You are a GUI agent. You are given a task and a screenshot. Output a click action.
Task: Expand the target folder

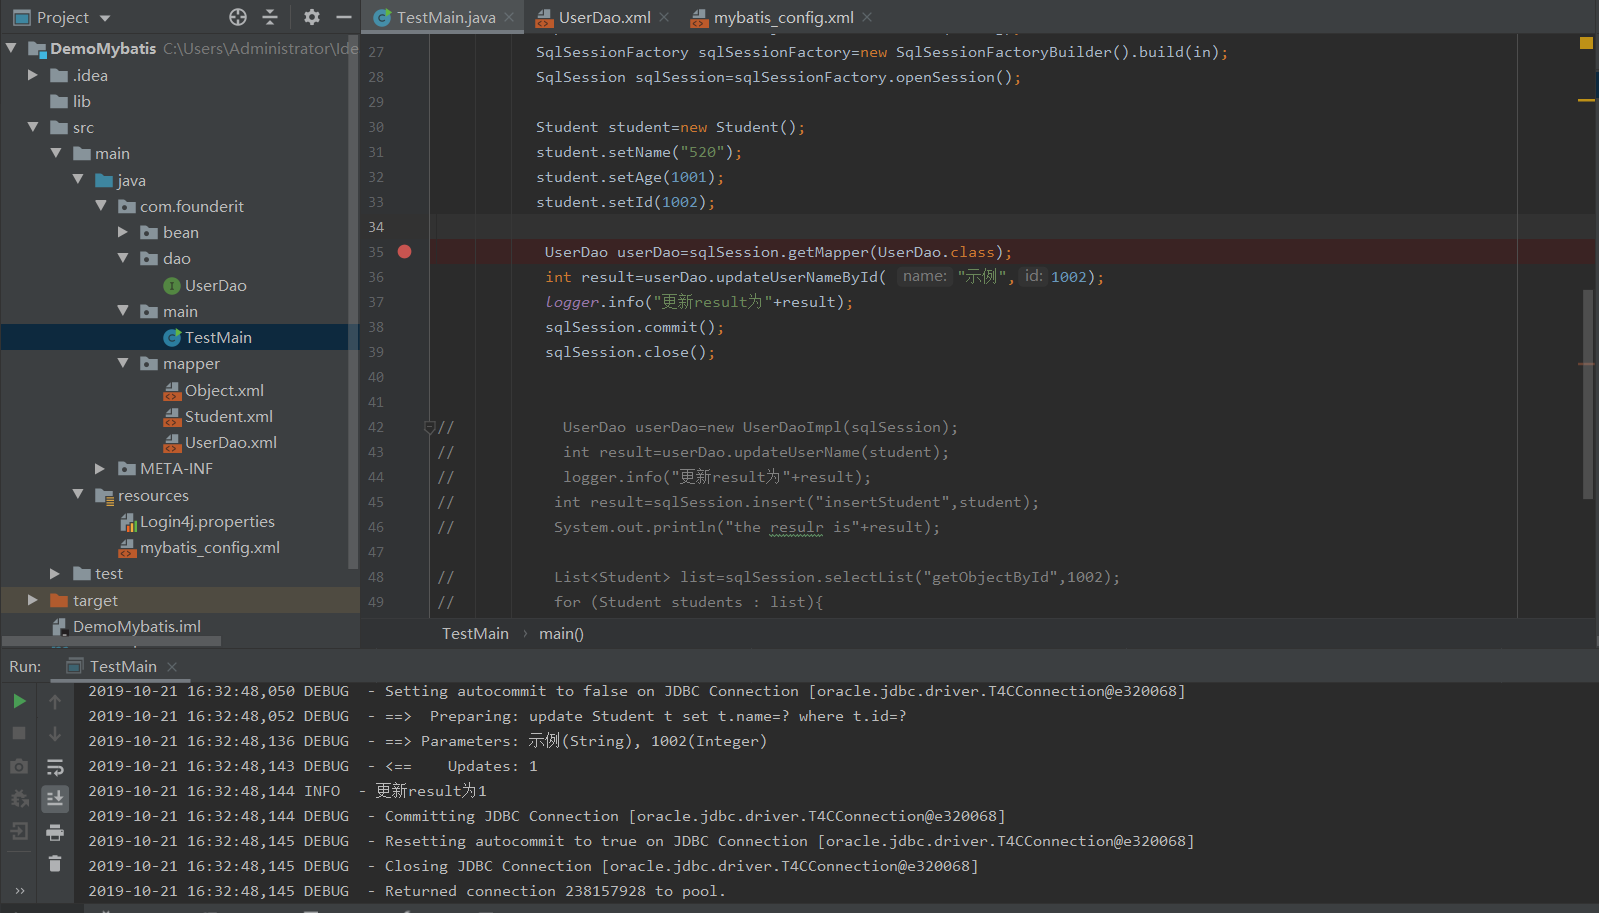pos(32,600)
